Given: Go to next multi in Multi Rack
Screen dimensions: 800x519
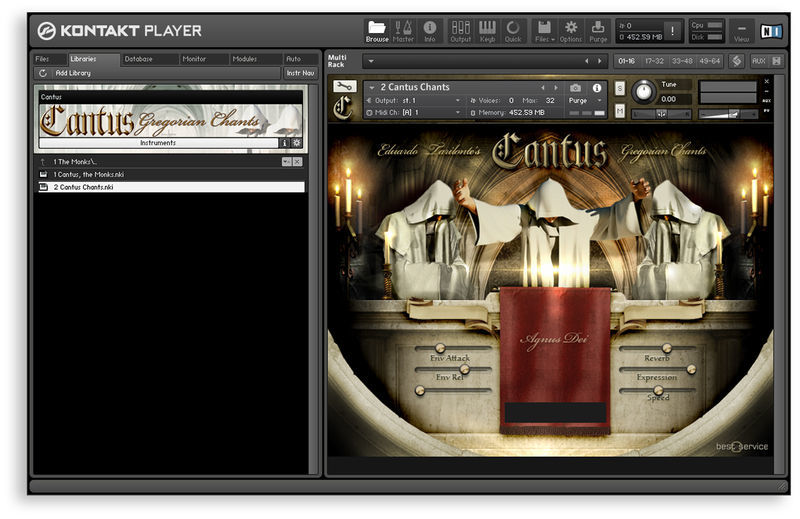Looking at the screenshot, I should 600,61.
